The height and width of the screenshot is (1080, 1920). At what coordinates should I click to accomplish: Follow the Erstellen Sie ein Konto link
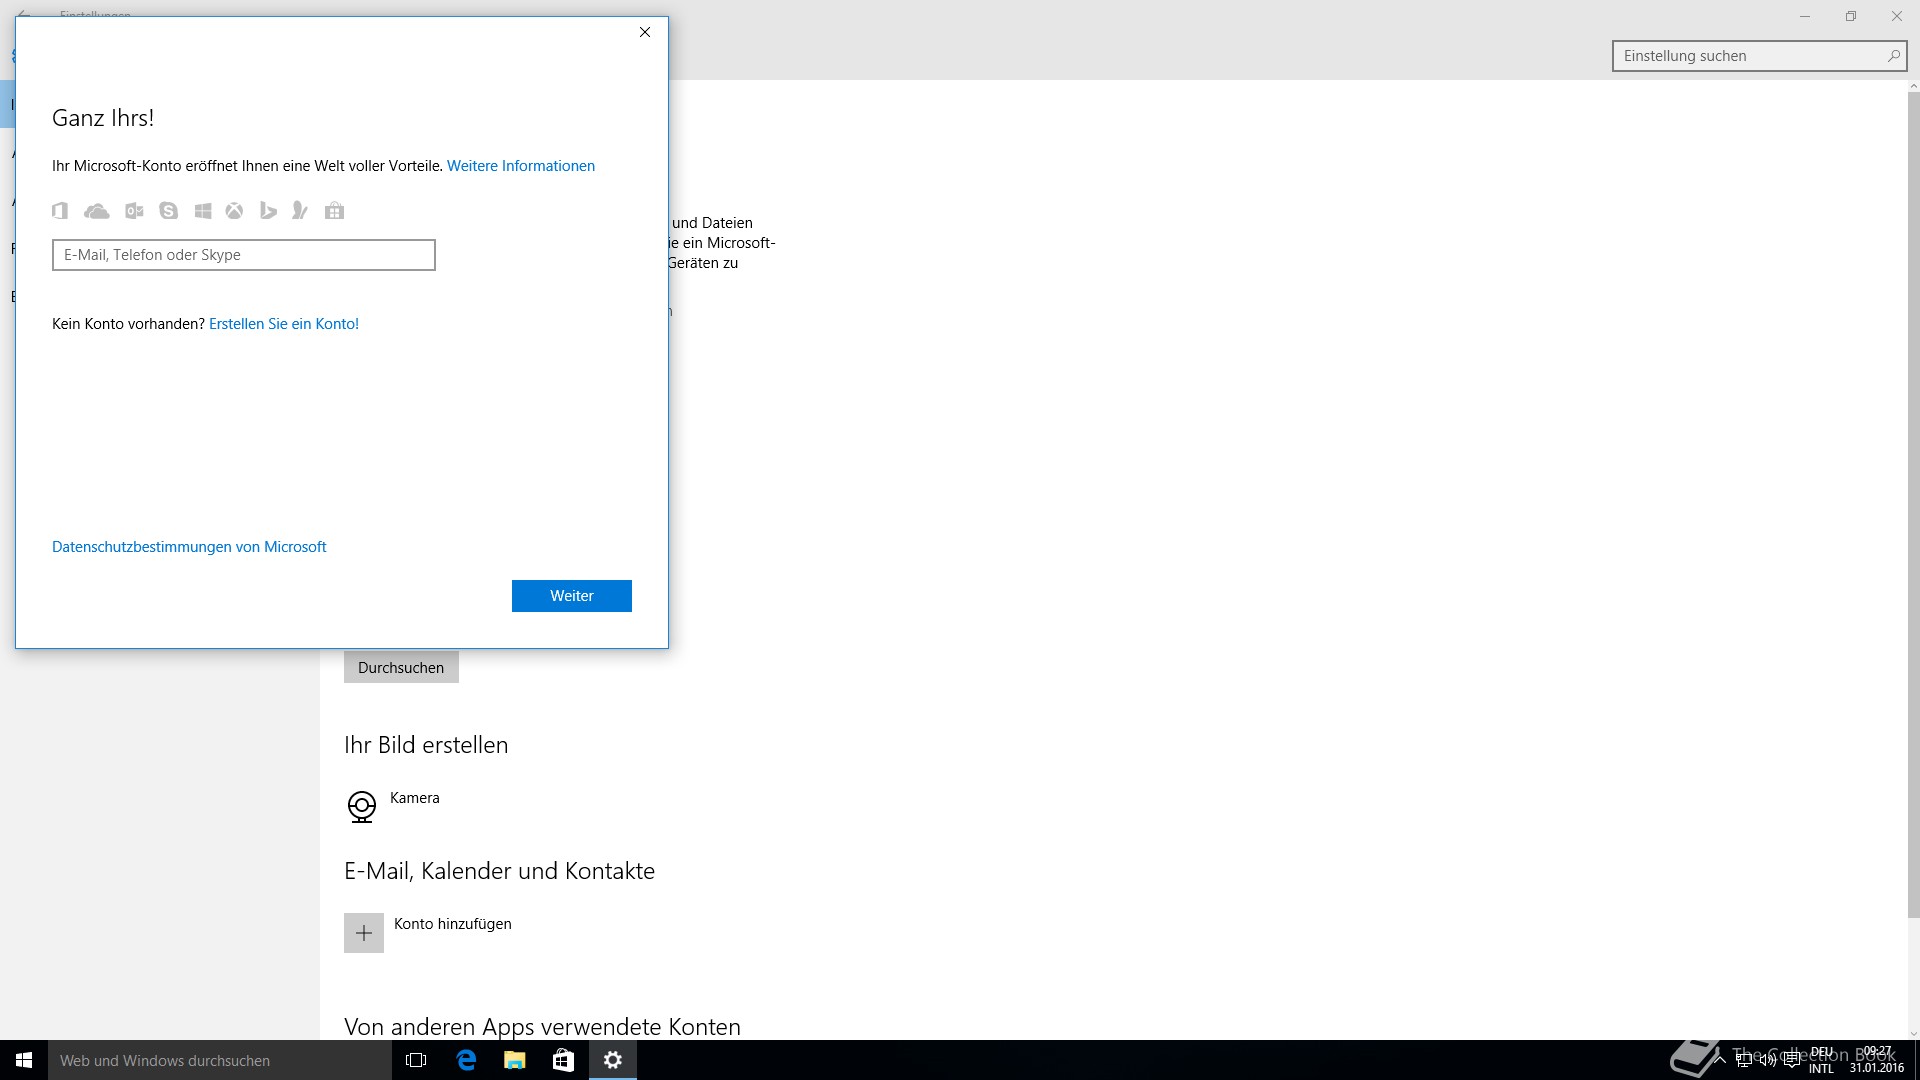pos(284,324)
